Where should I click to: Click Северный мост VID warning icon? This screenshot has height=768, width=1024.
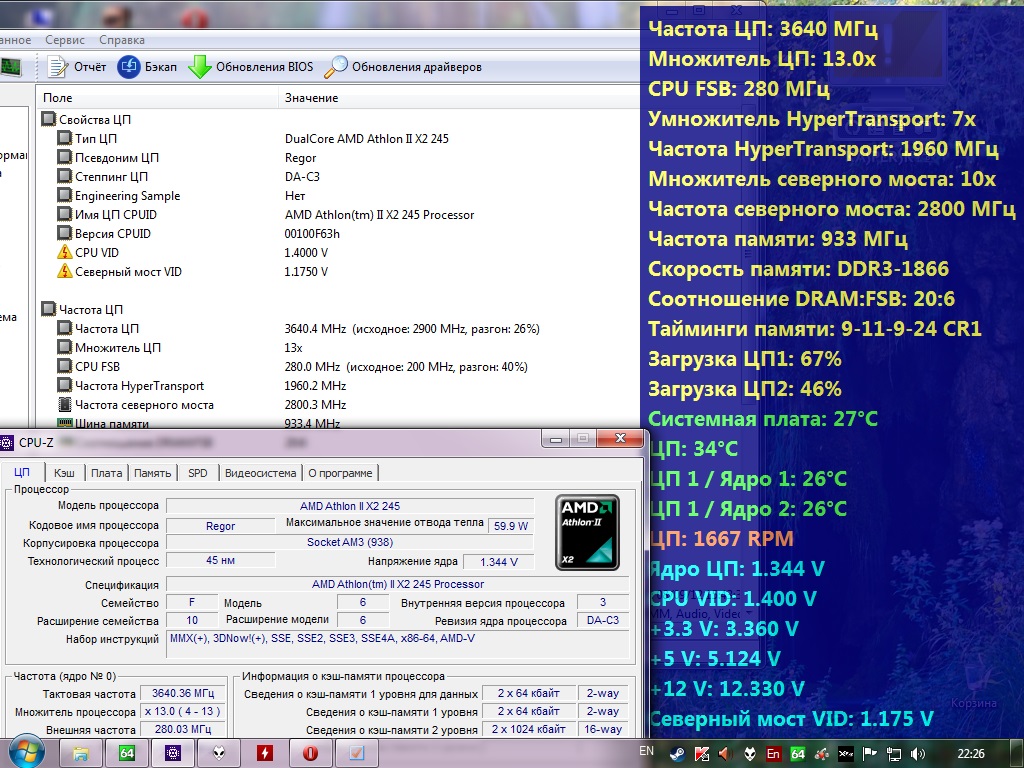(64, 270)
